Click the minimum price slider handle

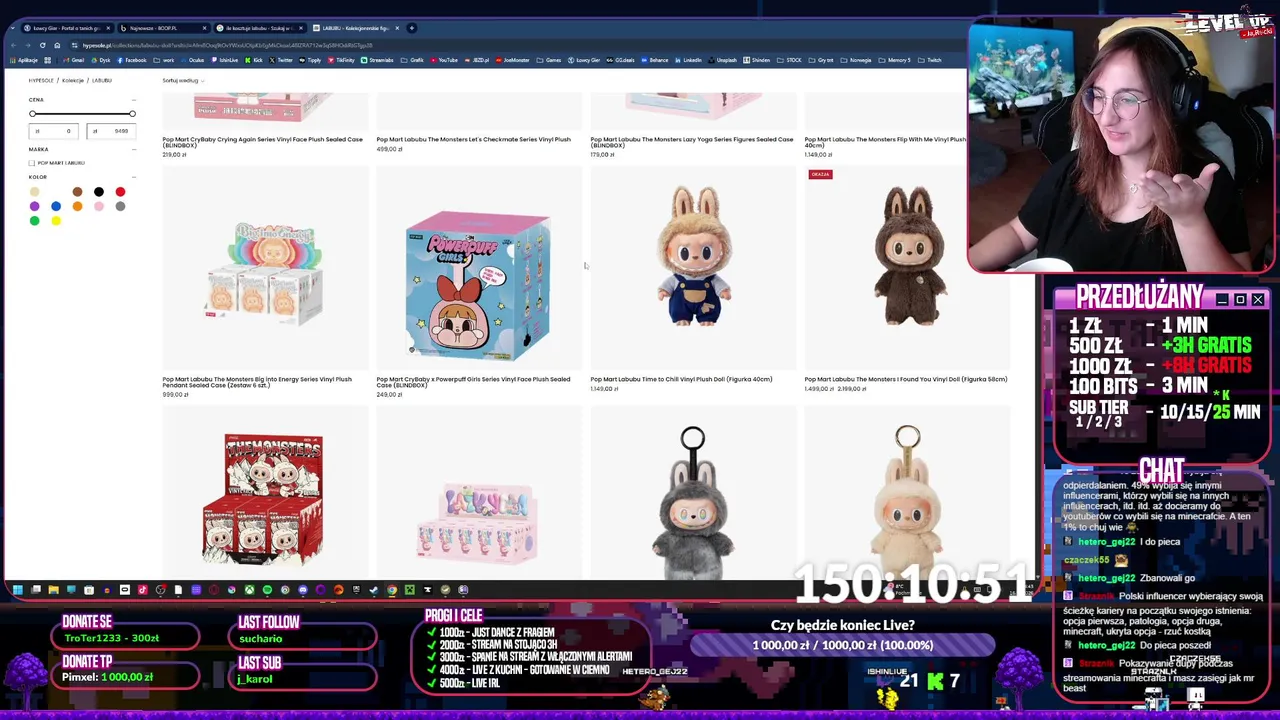click(32, 114)
